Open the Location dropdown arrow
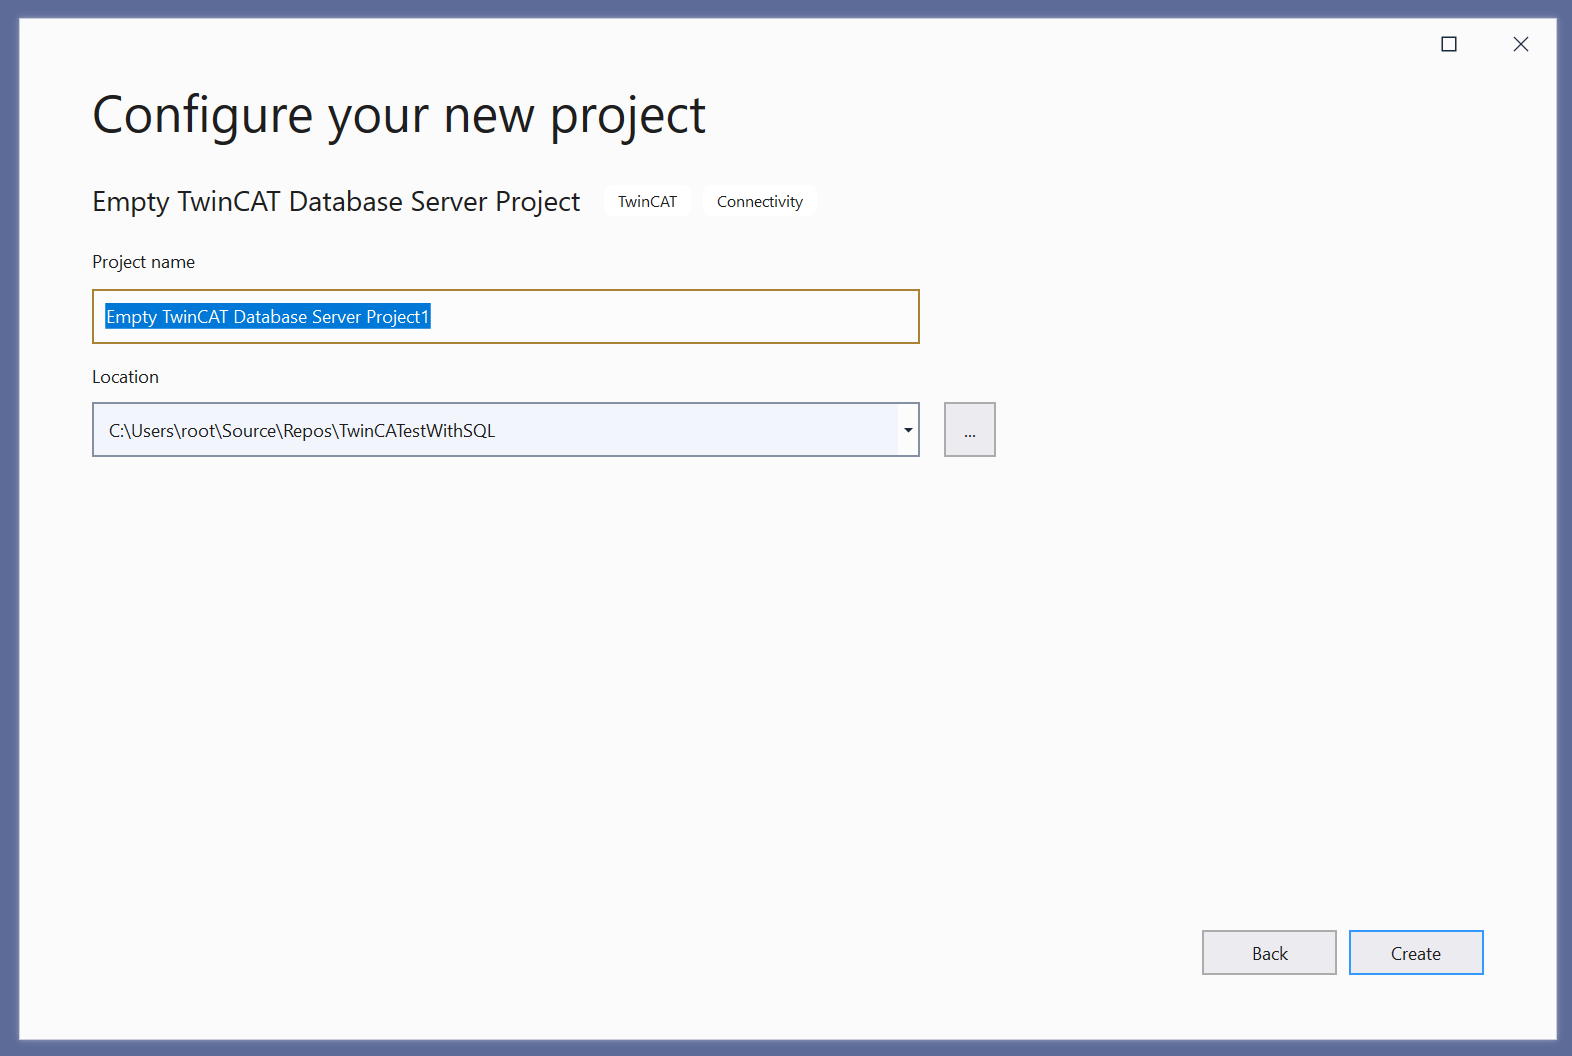 908,430
